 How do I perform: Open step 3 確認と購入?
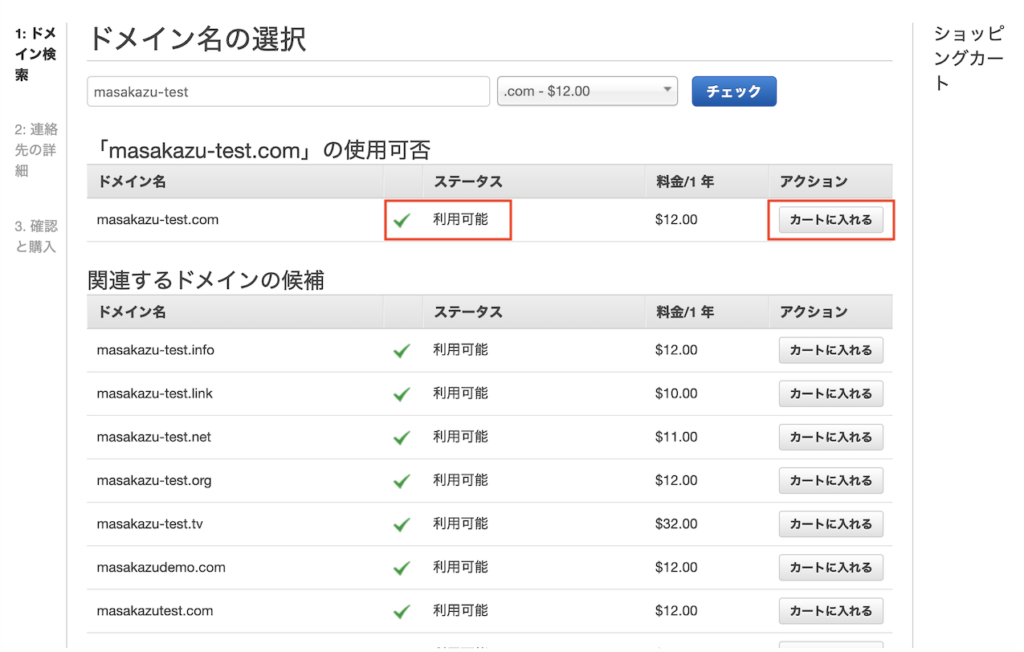point(35,236)
